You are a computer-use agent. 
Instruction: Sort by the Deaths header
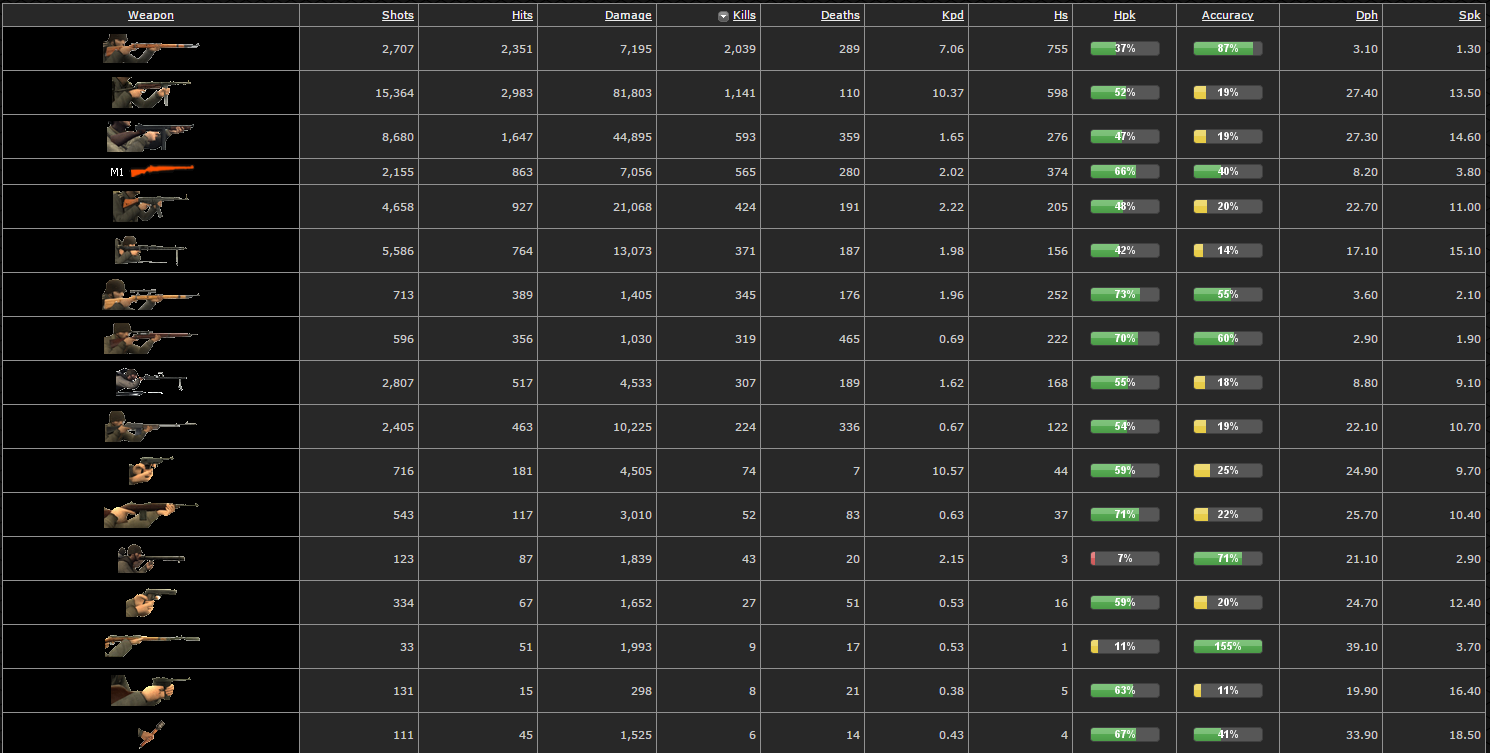pyautogui.click(x=840, y=15)
